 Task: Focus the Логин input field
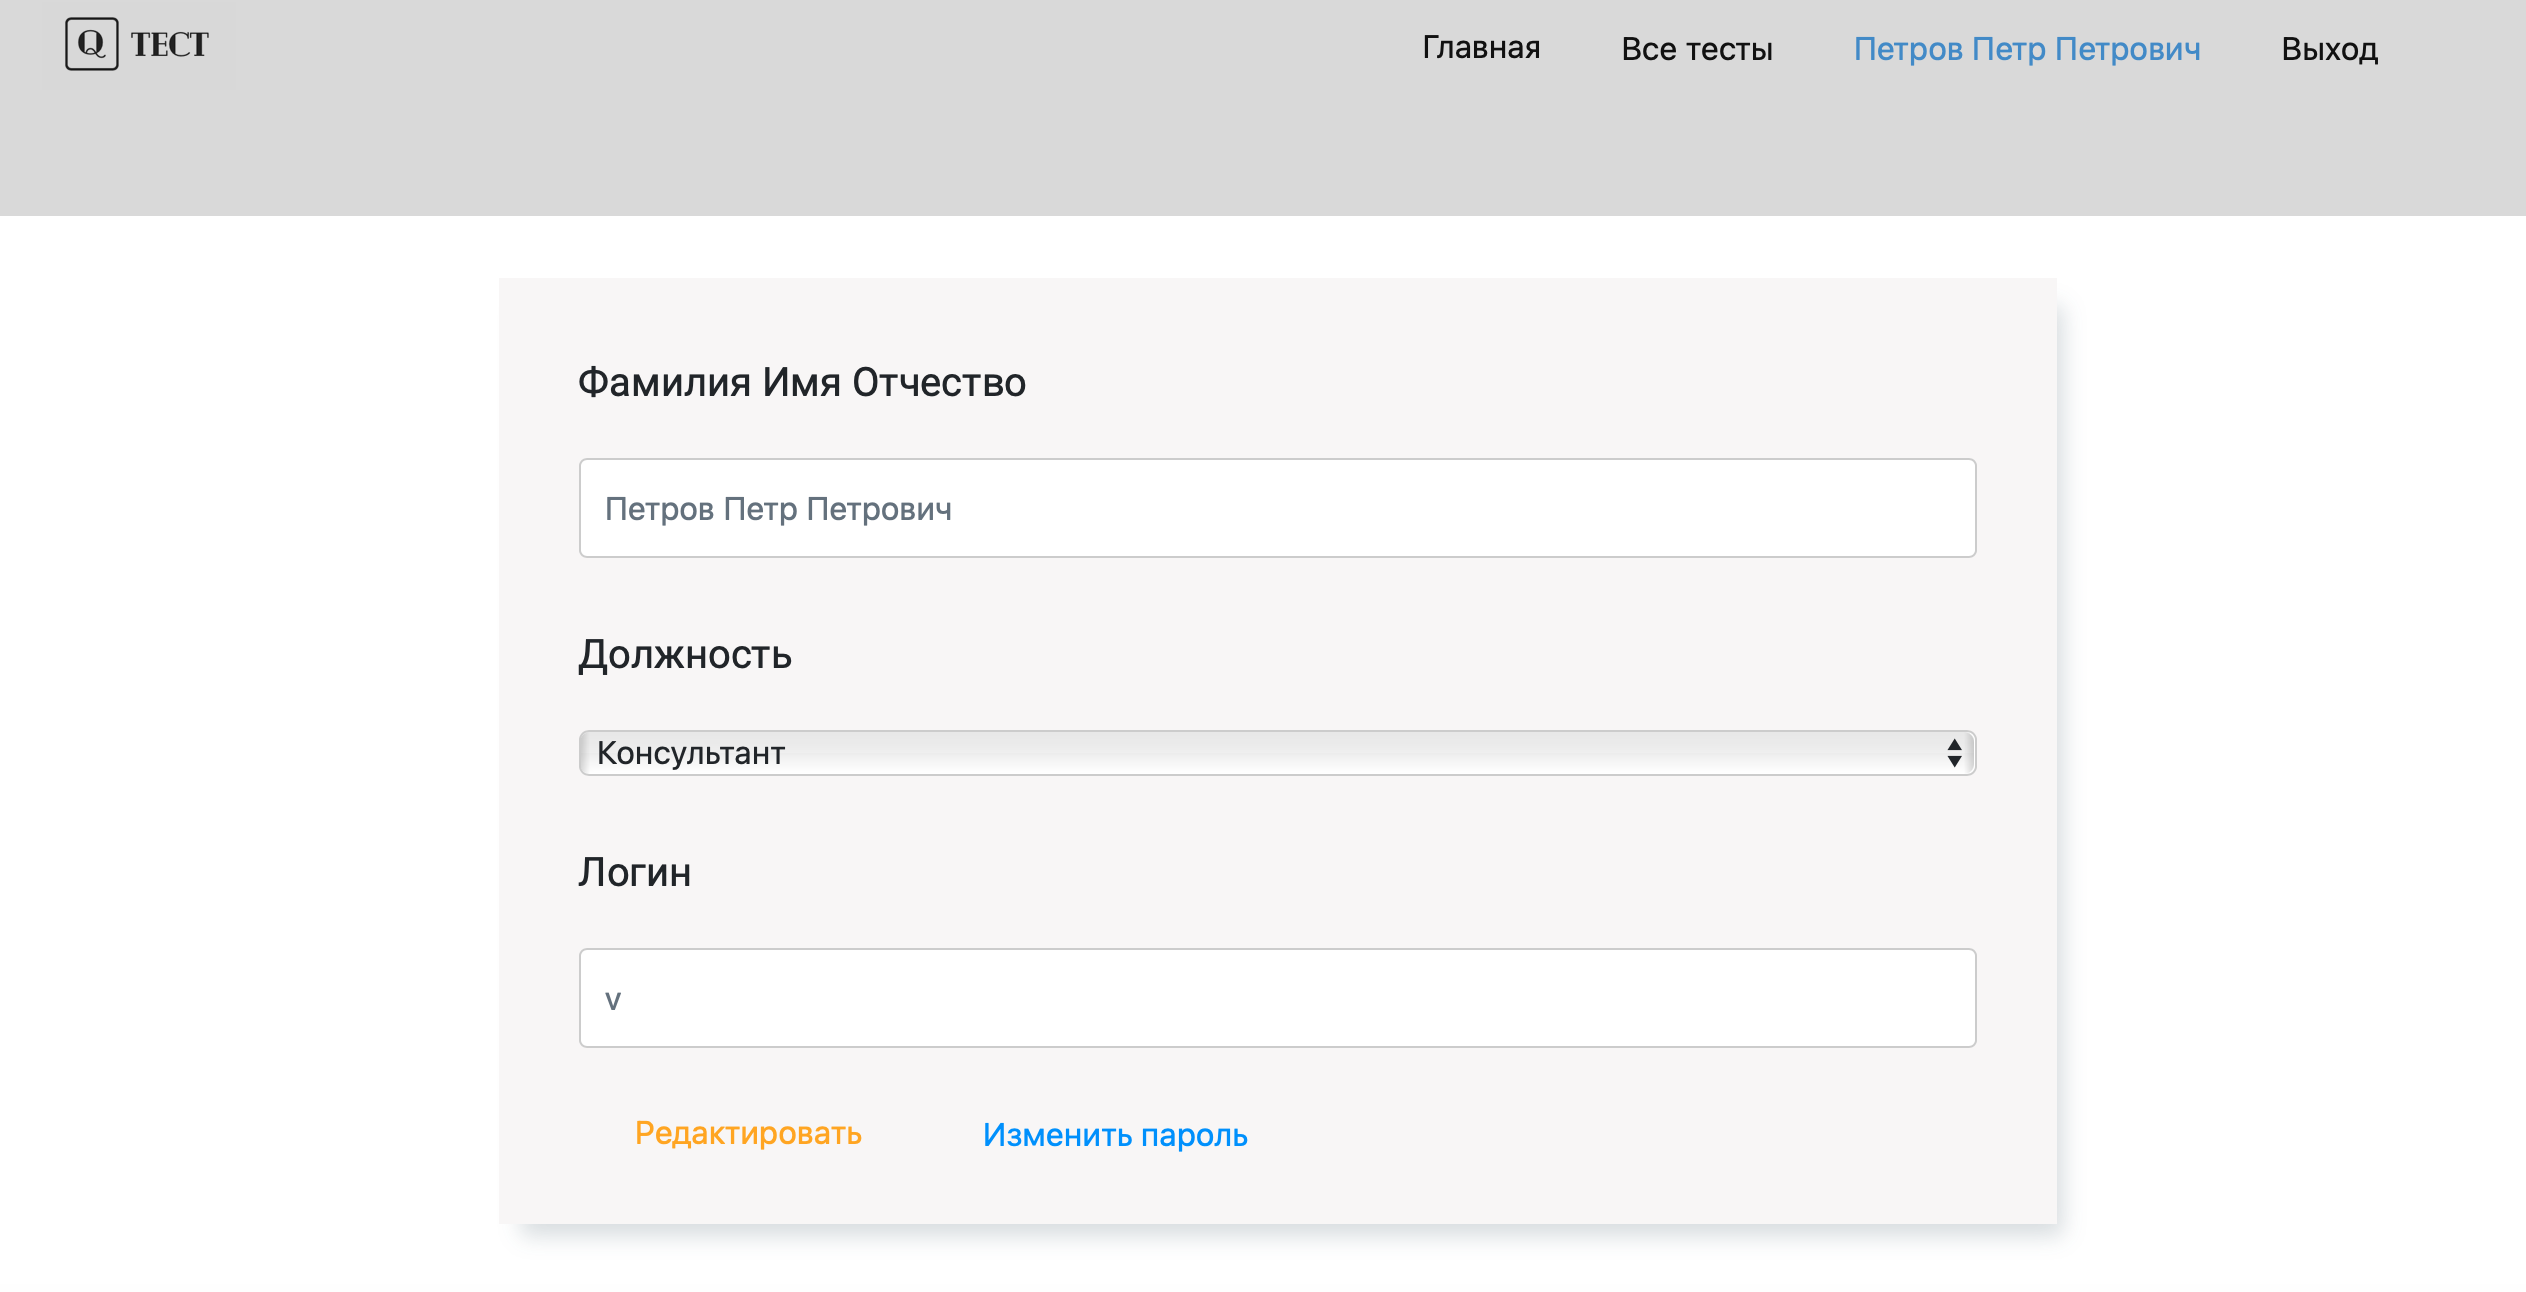tap(1277, 998)
